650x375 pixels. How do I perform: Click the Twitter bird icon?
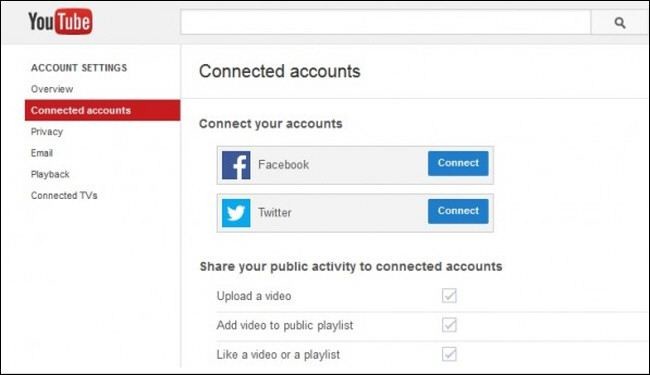[x=236, y=213]
